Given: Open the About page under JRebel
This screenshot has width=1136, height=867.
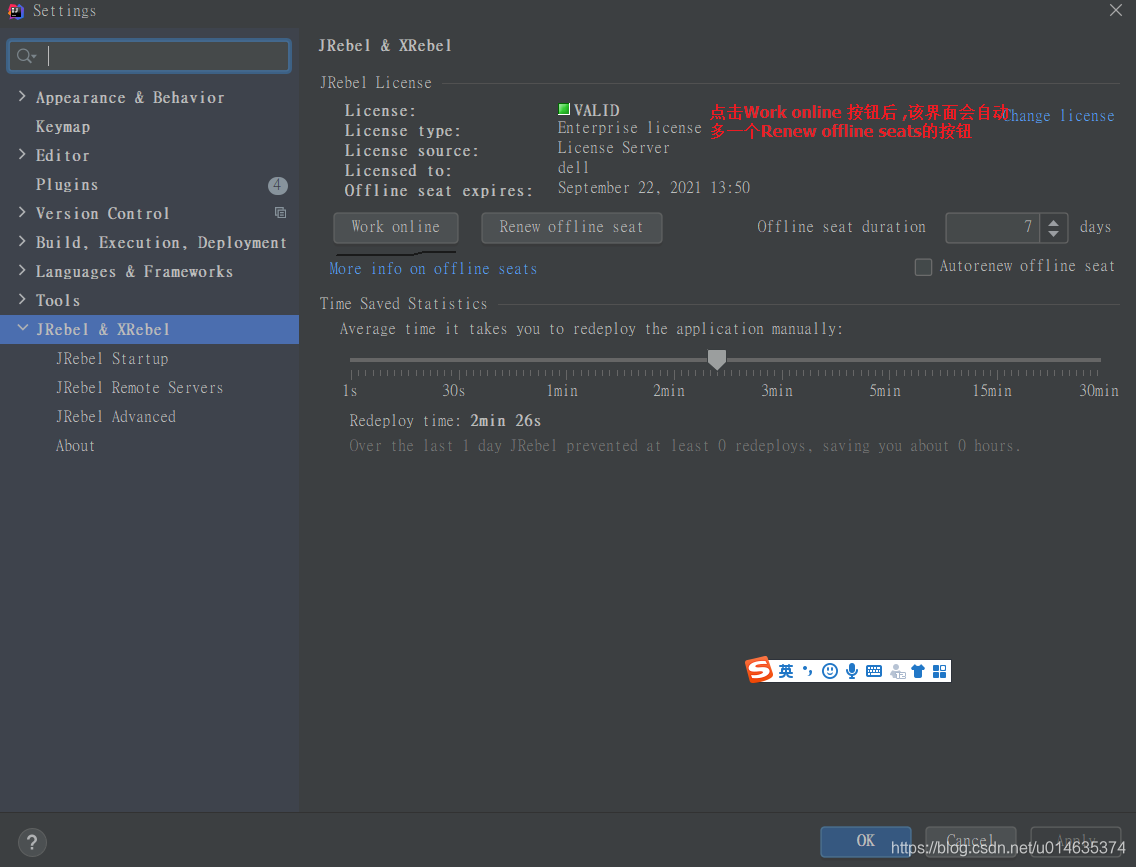Looking at the screenshot, I should [x=75, y=445].
